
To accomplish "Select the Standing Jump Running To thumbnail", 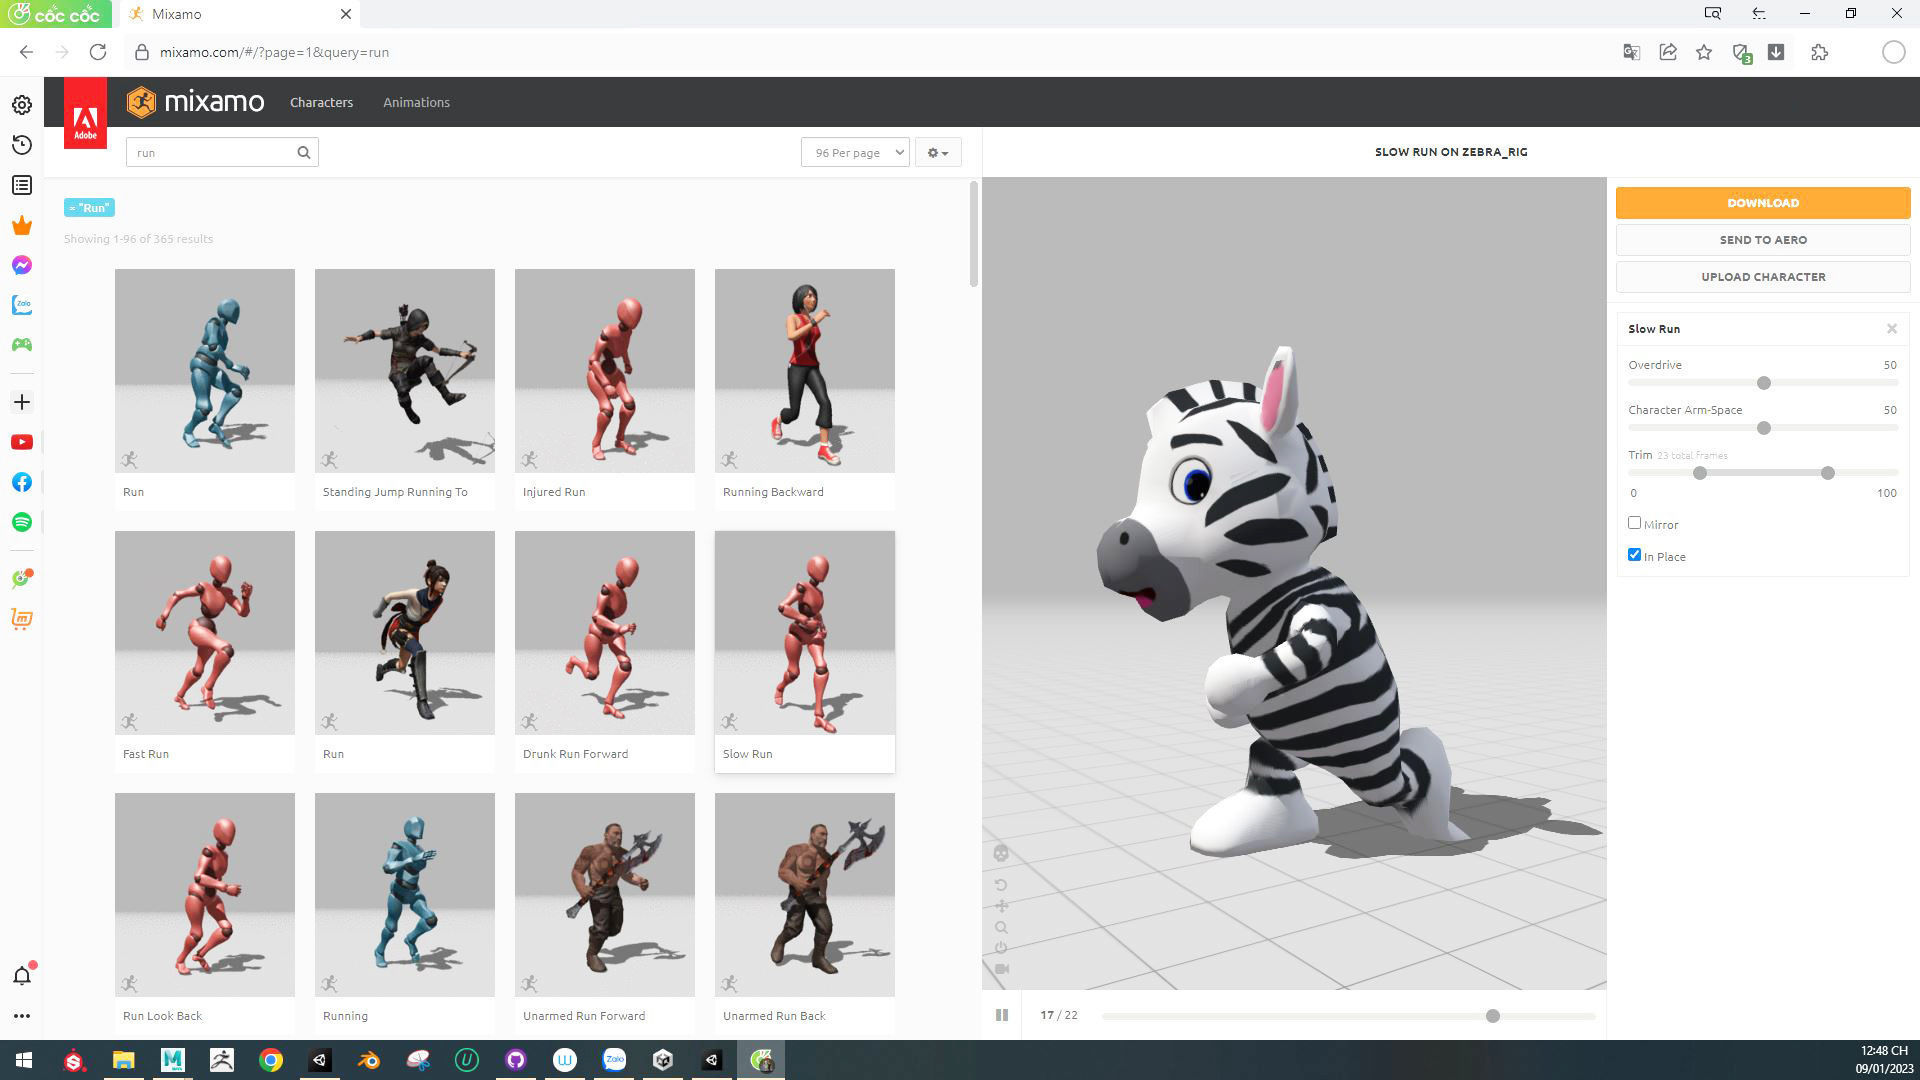I will tap(405, 371).
